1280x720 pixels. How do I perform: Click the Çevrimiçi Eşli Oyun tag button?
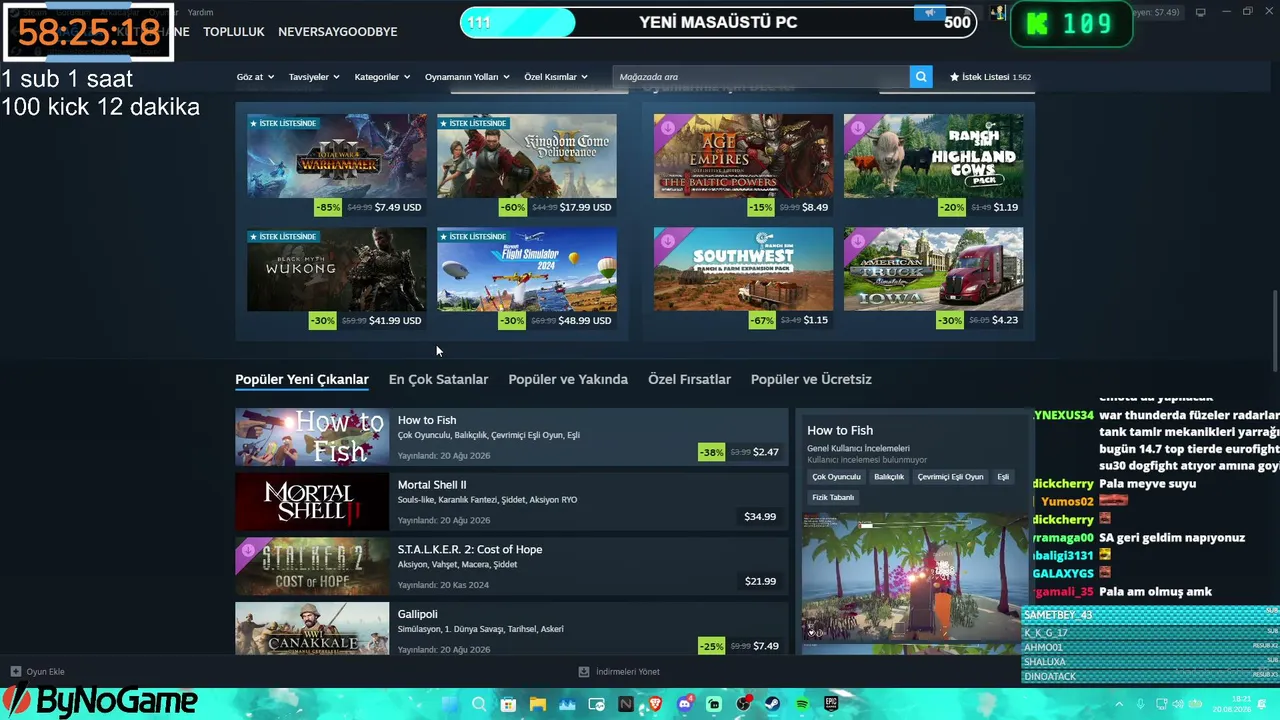pyautogui.click(x=950, y=477)
